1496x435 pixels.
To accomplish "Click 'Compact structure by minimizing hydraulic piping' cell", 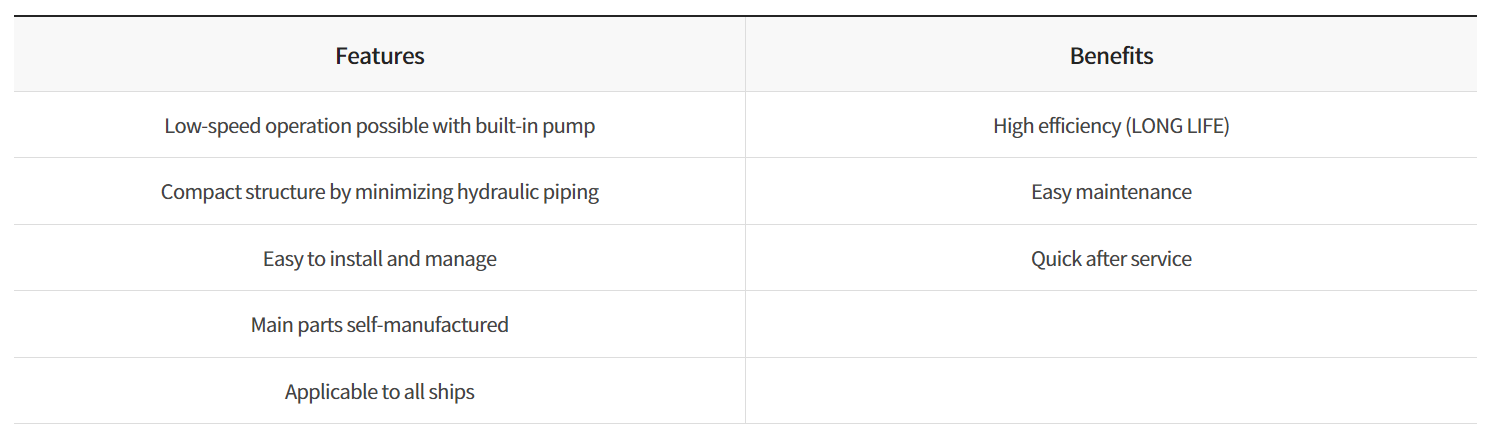I will coord(380,191).
